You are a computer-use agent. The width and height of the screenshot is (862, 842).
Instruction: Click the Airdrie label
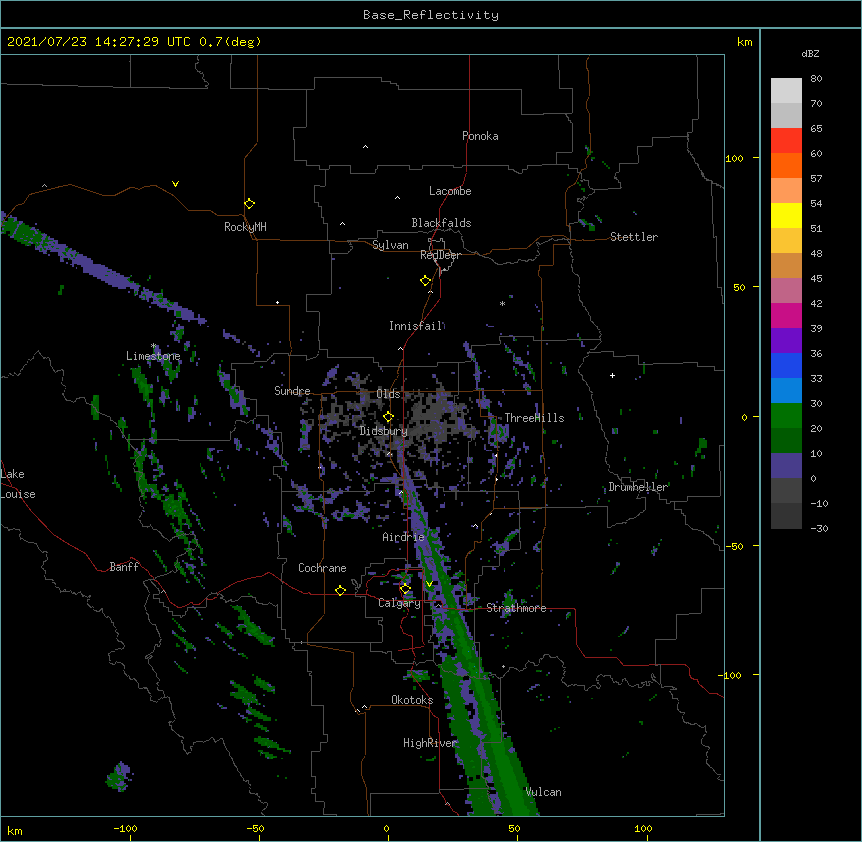click(404, 537)
